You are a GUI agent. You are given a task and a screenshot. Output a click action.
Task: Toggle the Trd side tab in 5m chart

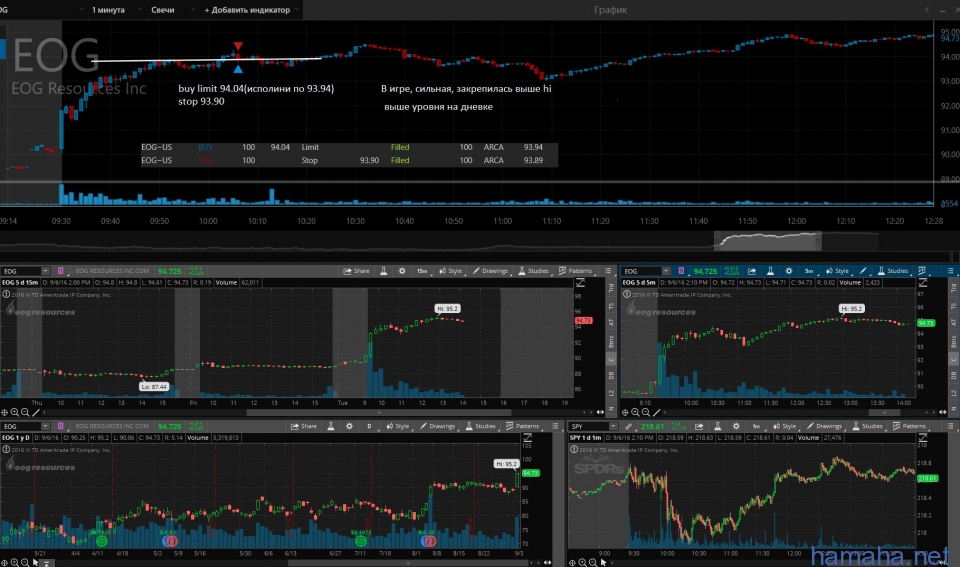click(x=953, y=287)
